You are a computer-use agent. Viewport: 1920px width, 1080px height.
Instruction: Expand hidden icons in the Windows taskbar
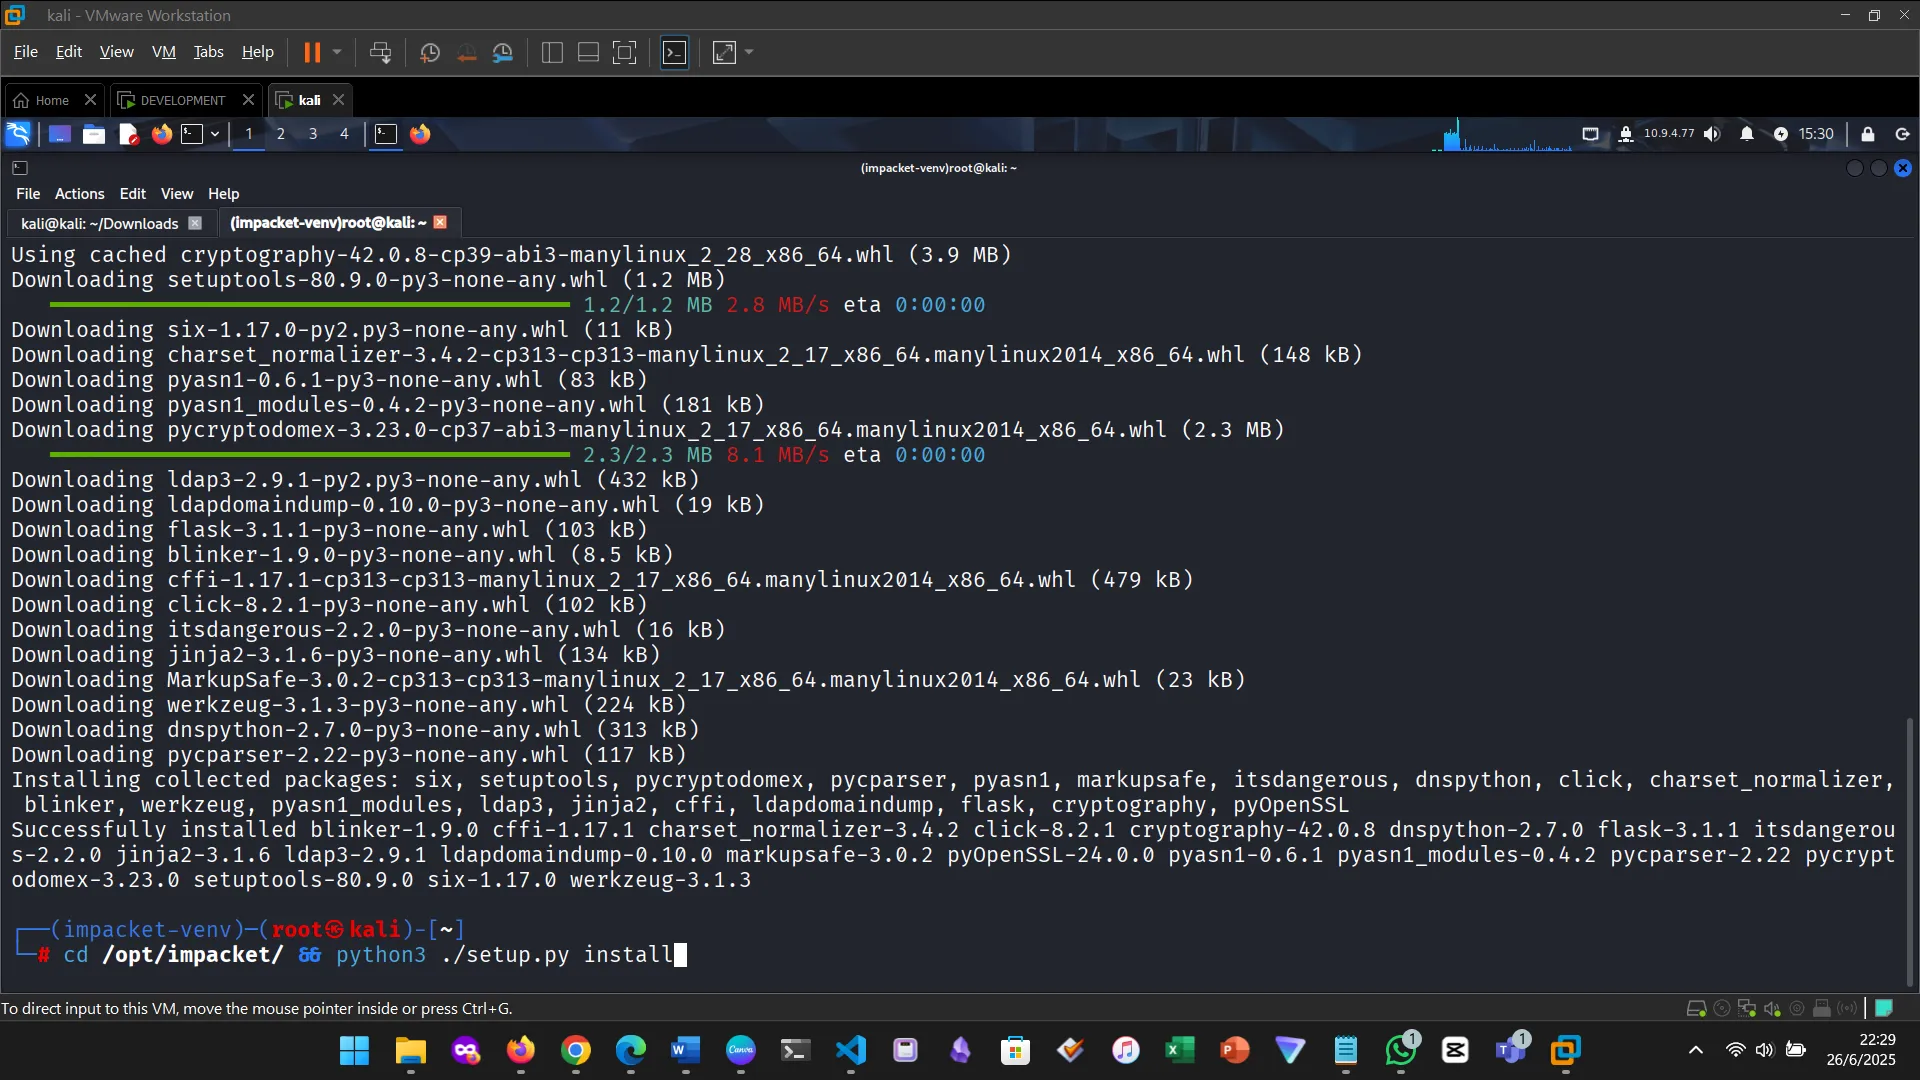[1696, 1051]
